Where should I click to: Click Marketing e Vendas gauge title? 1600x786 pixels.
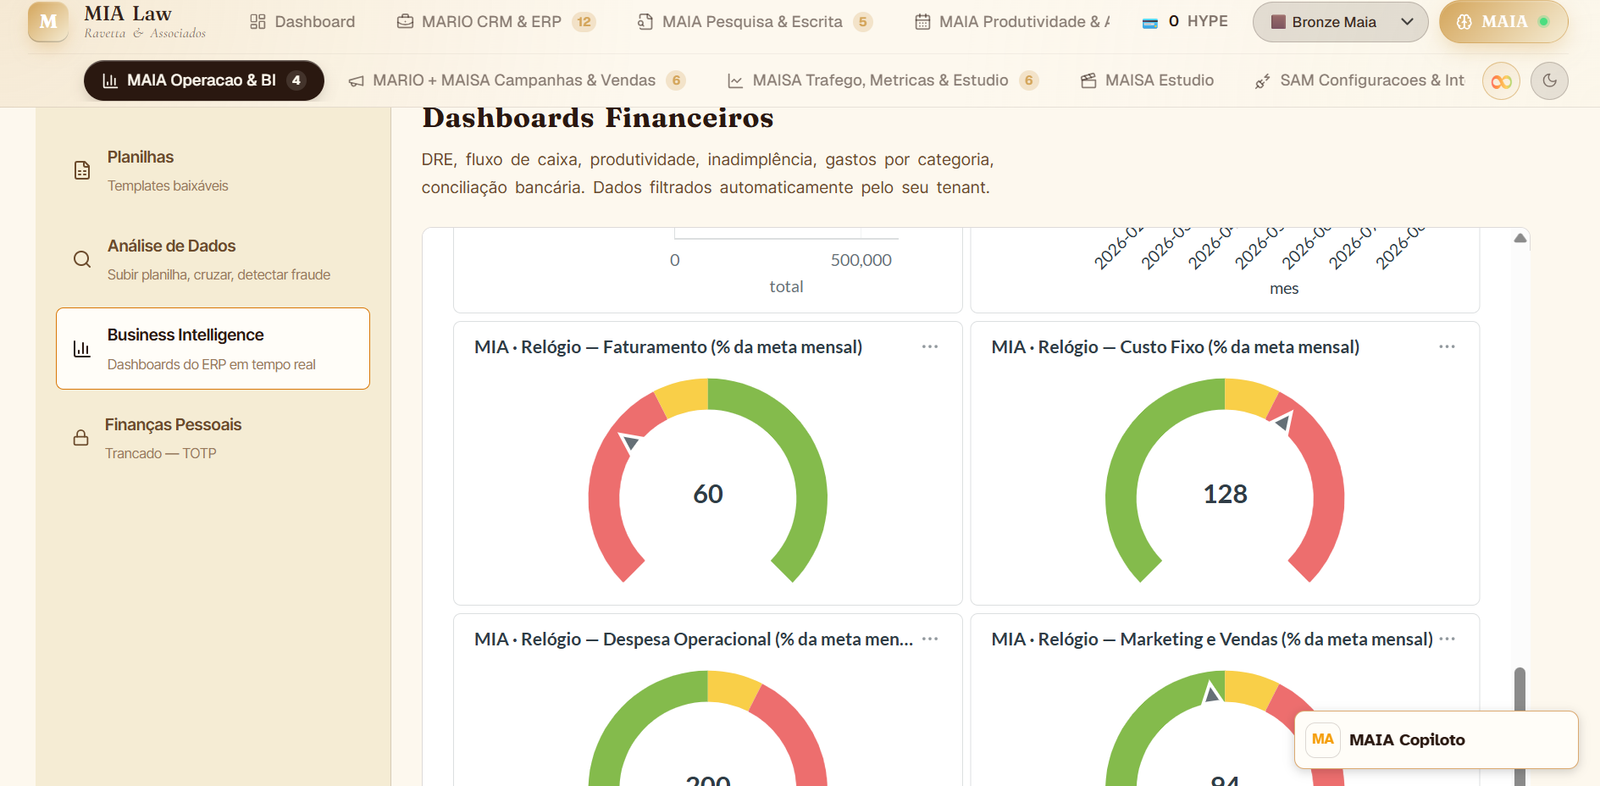pos(1212,639)
